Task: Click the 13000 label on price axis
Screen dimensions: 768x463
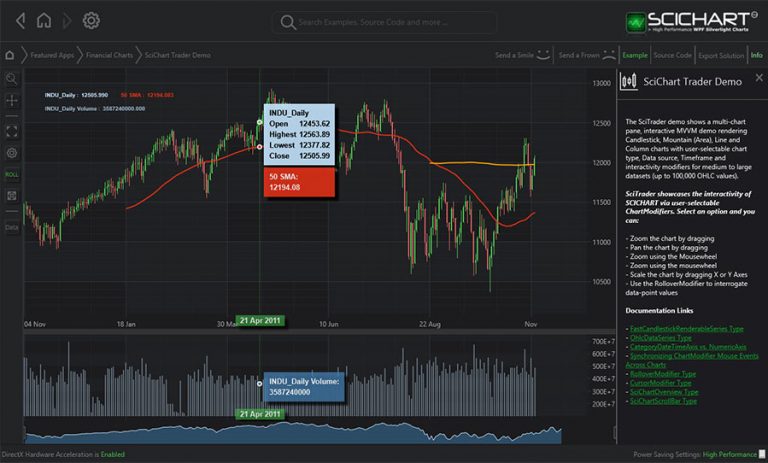Action: (x=601, y=83)
